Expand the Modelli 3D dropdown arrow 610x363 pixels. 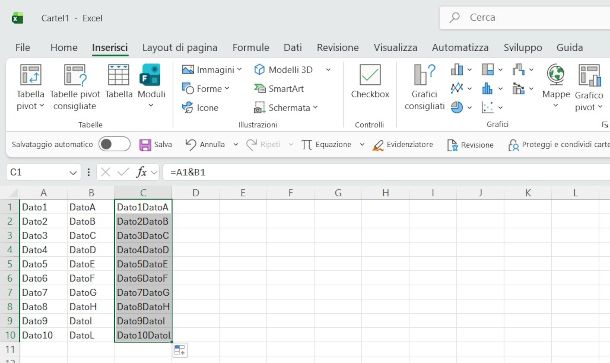click(x=328, y=70)
